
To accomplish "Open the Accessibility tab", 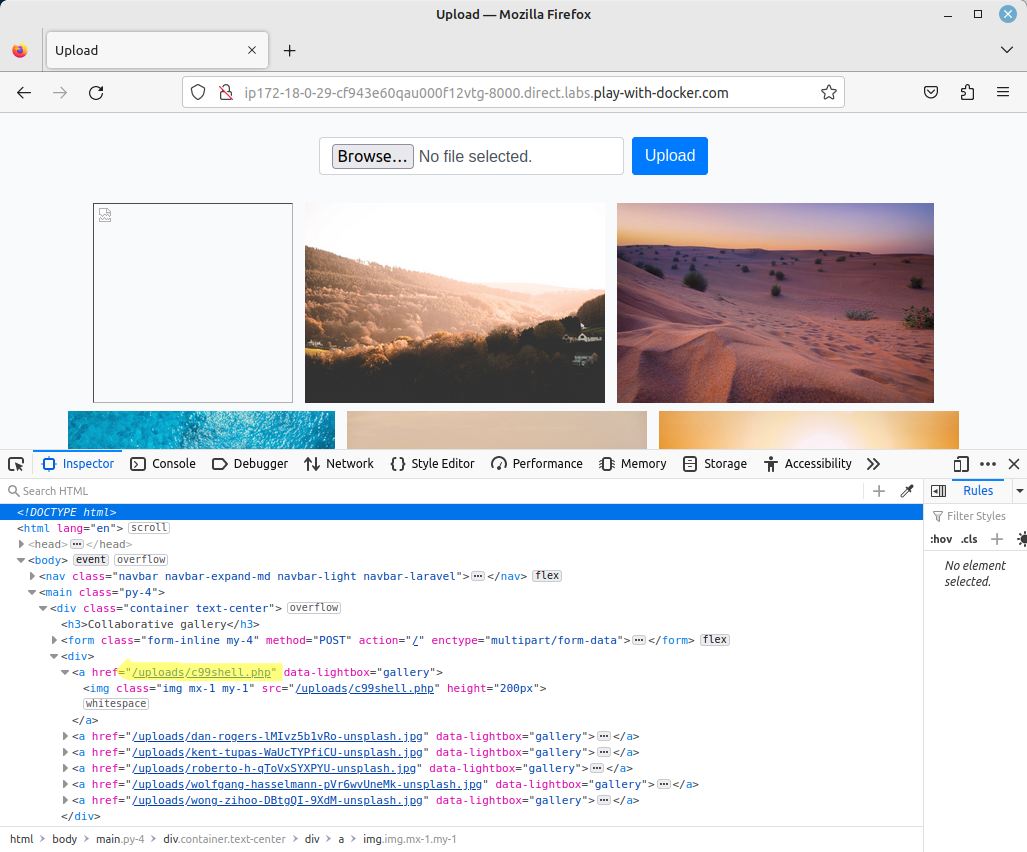I will click(x=808, y=464).
